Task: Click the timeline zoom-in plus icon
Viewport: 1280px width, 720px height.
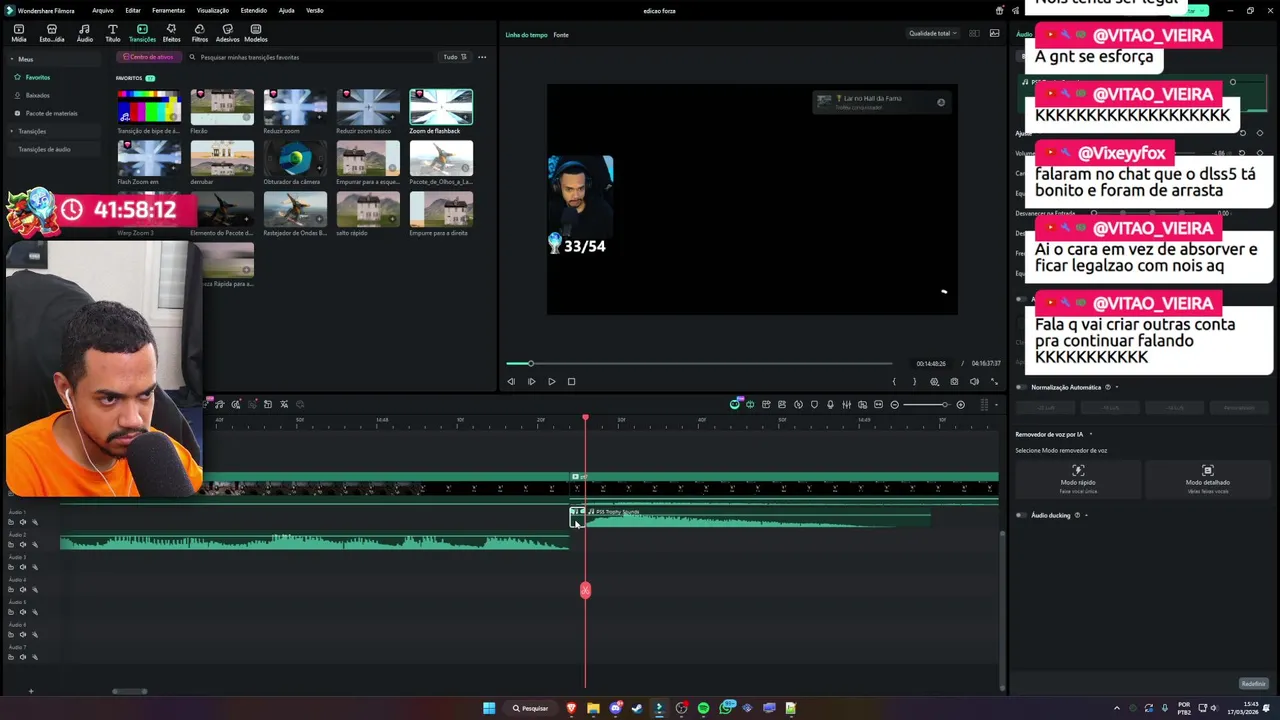Action: [960, 404]
